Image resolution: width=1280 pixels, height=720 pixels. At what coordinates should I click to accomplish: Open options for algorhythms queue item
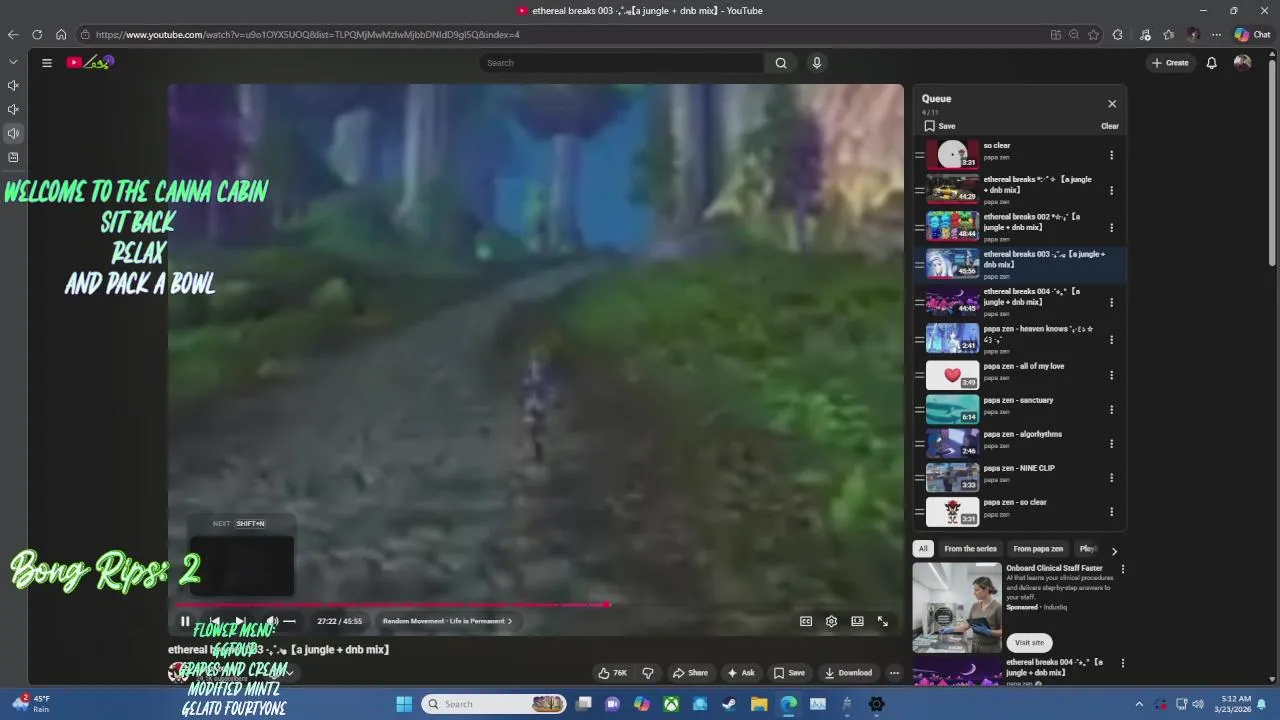1111,443
